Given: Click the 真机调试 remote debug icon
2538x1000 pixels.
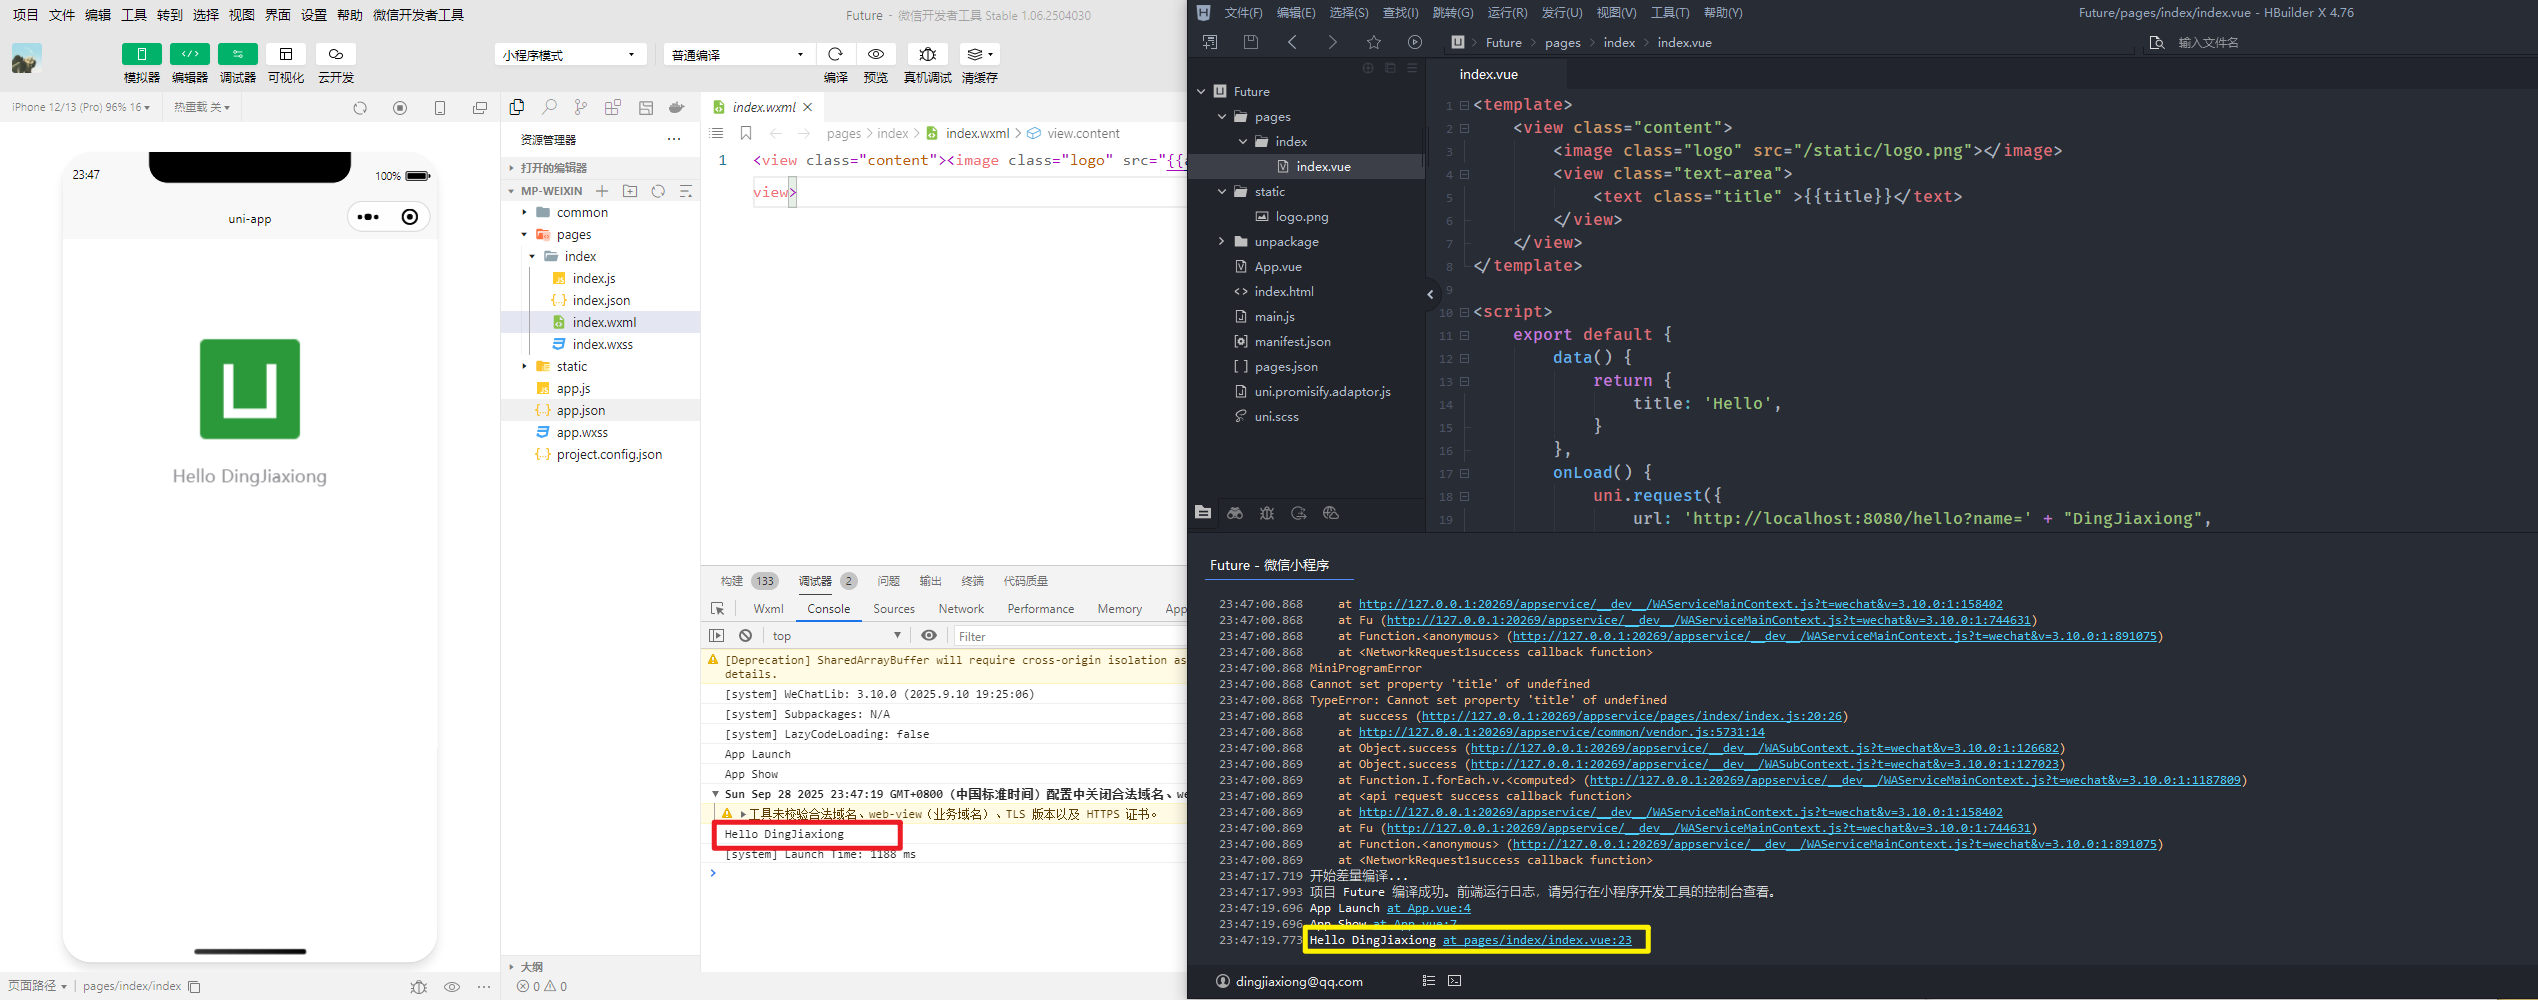Looking at the screenshot, I should tap(928, 54).
